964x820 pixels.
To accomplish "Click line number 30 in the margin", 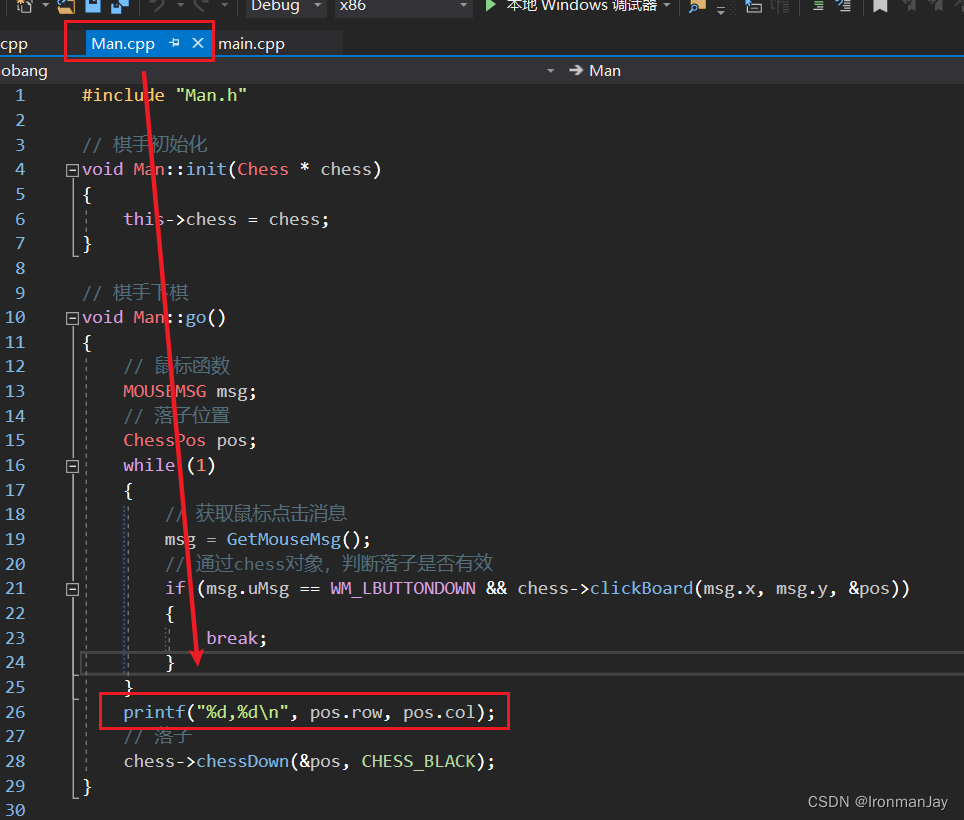I will [x=15, y=811].
